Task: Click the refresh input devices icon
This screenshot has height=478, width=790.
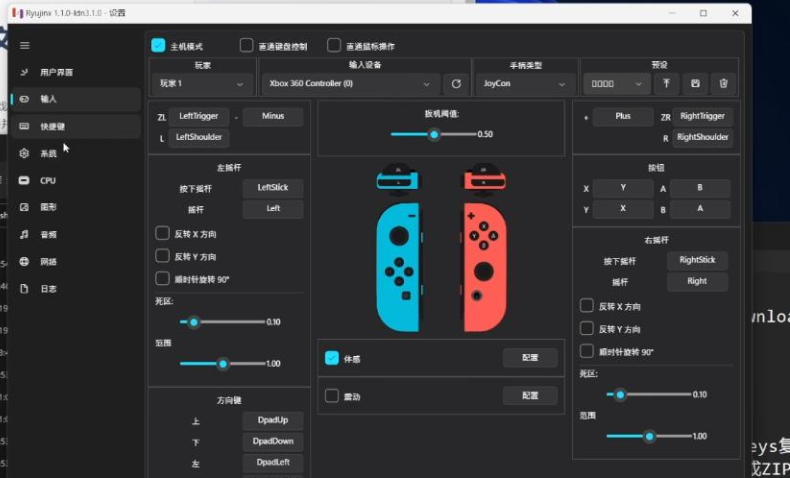Action: coord(456,84)
